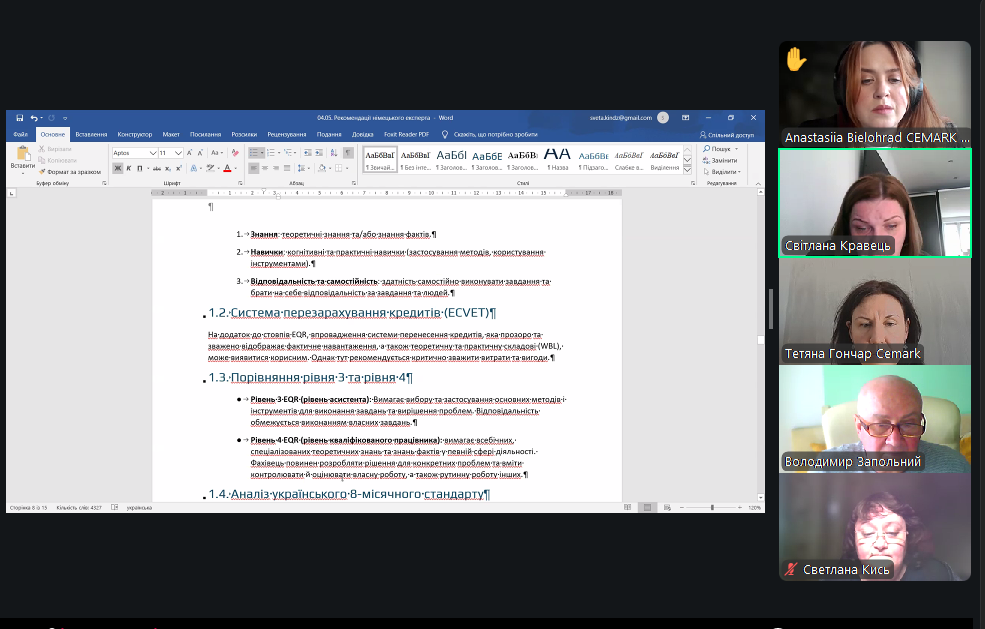
Task: Toggle bold (Ж) formatting
Action: click(117, 168)
